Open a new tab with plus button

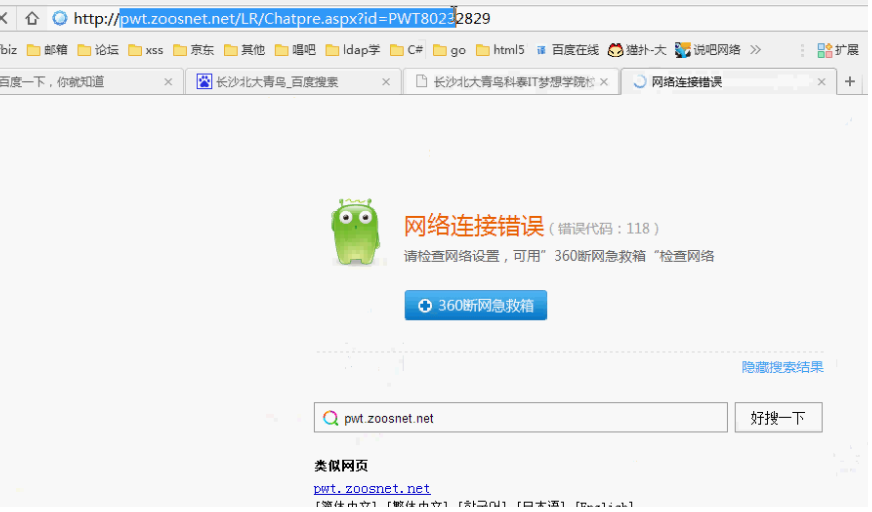click(x=850, y=82)
